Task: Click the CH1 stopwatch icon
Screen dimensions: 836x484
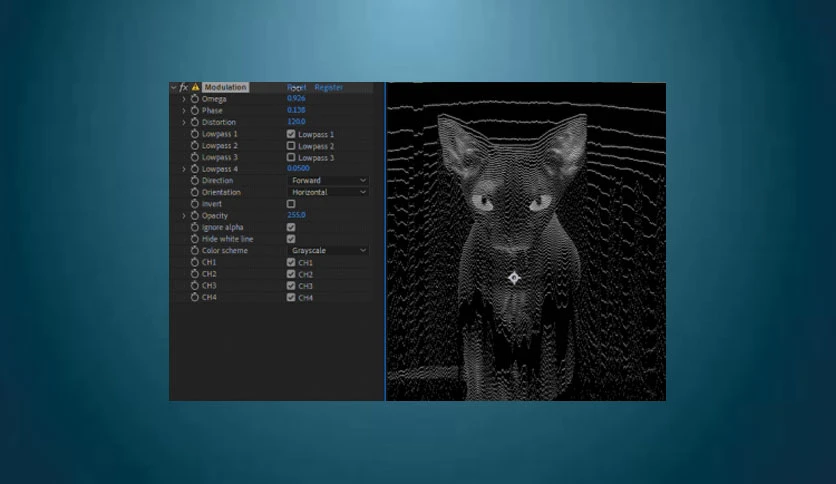Action: [195, 262]
